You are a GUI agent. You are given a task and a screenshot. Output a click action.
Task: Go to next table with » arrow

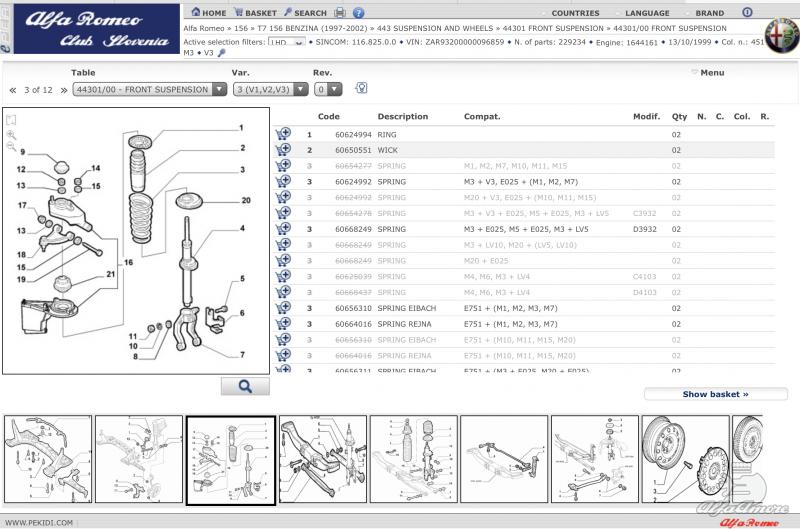pos(64,90)
